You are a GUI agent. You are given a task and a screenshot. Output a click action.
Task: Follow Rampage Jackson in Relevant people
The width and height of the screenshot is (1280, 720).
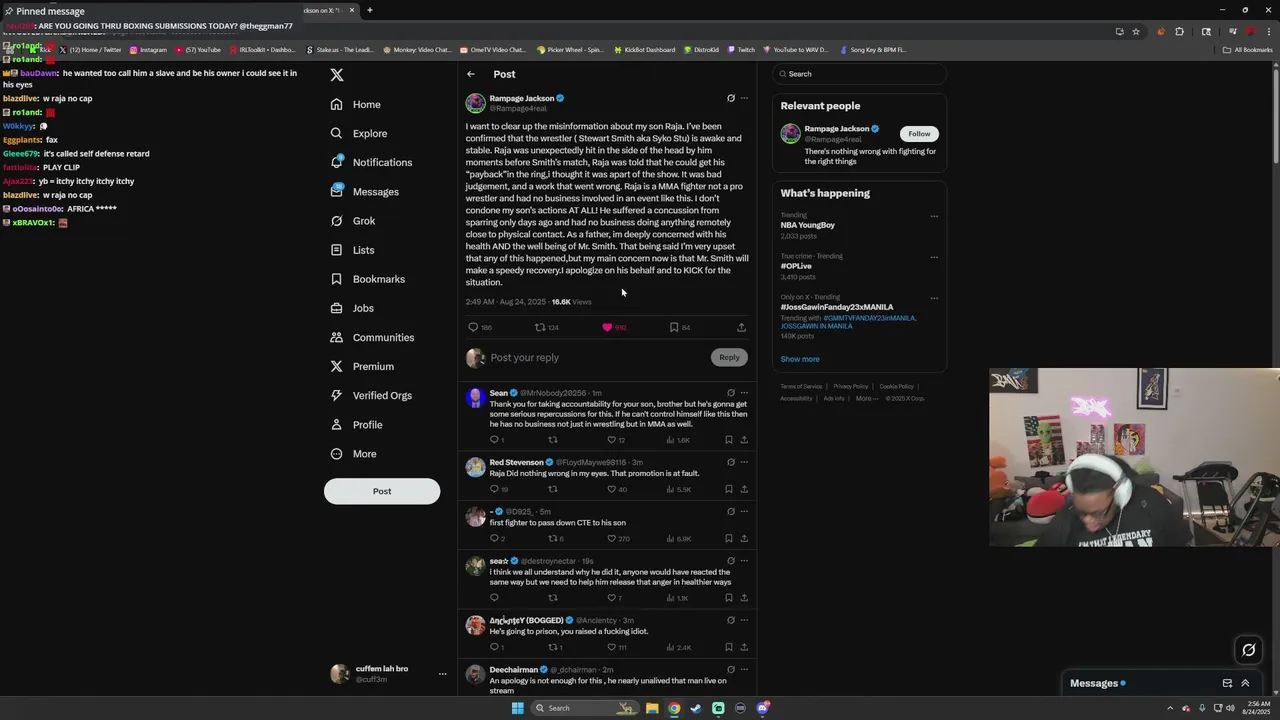pos(919,133)
